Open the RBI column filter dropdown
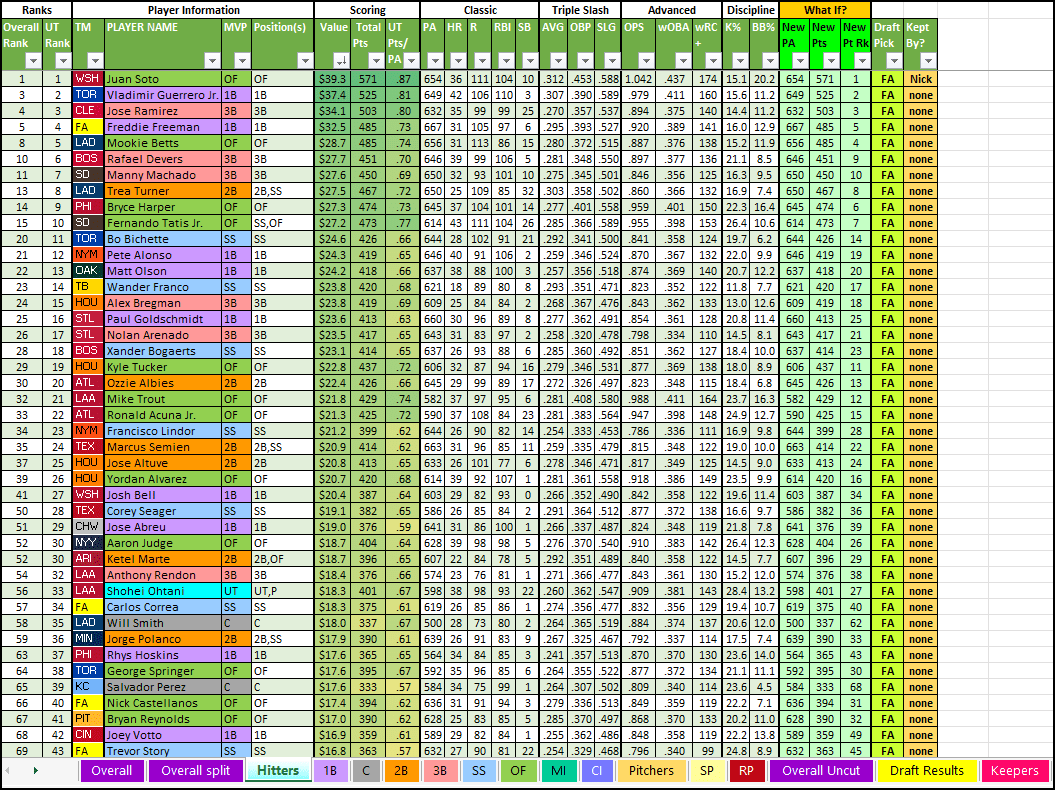Image resolution: width=1055 pixels, height=790 pixels. (x=507, y=61)
